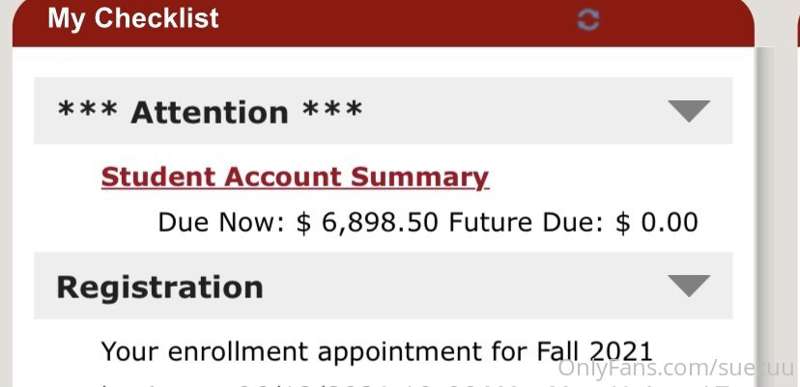Click the checklist panel vertical scrollbar
The width and height of the screenshot is (800, 387).
[x=764, y=217]
